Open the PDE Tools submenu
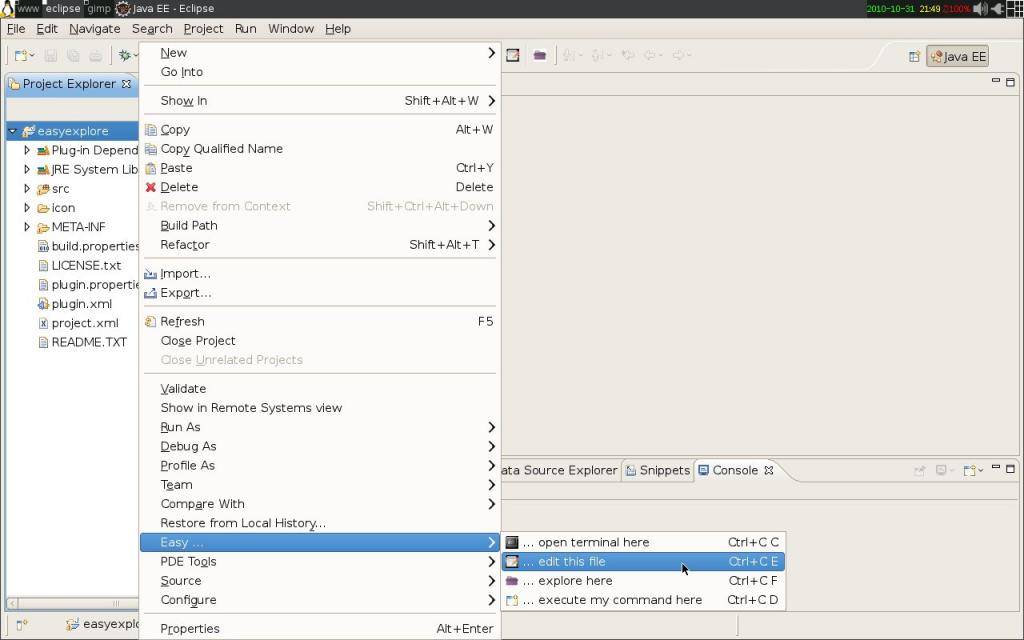This screenshot has width=1024, height=640. (320, 562)
